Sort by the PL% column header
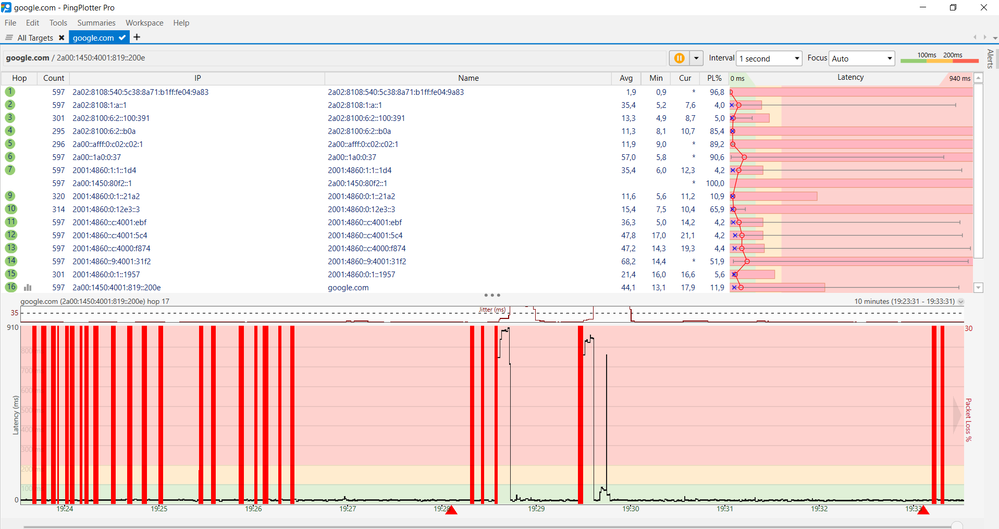The height and width of the screenshot is (529, 999). click(x=714, y=78)
